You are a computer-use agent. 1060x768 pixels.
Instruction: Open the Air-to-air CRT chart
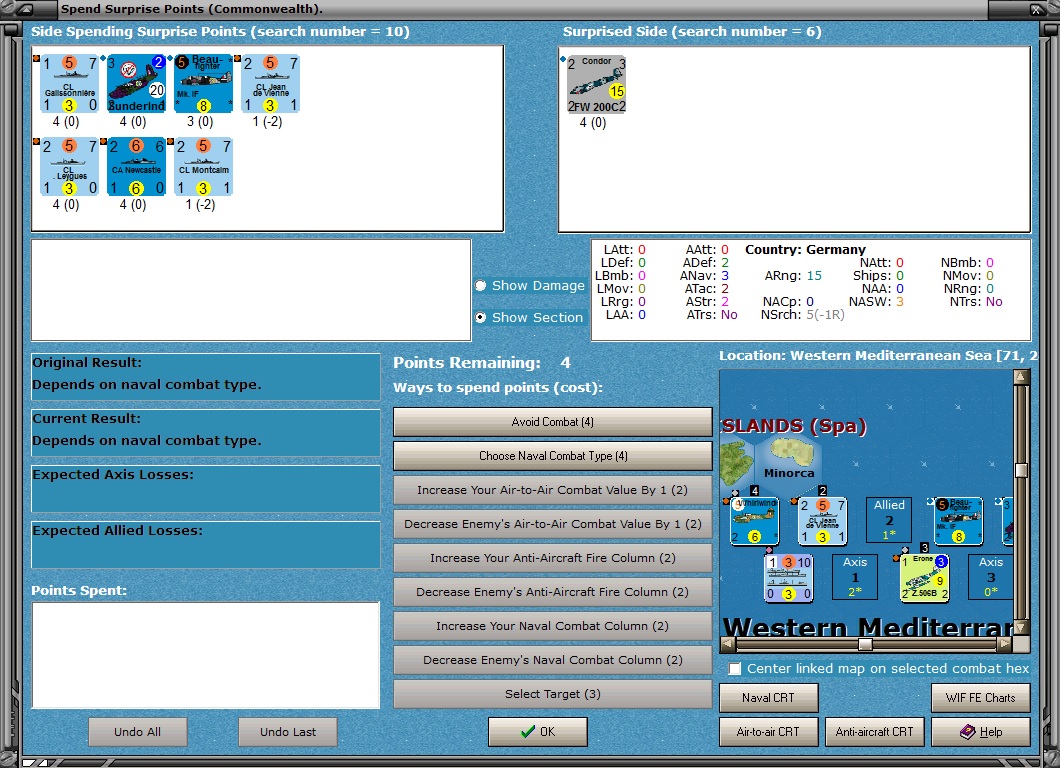pyautogui.click(x=768, y=731)
